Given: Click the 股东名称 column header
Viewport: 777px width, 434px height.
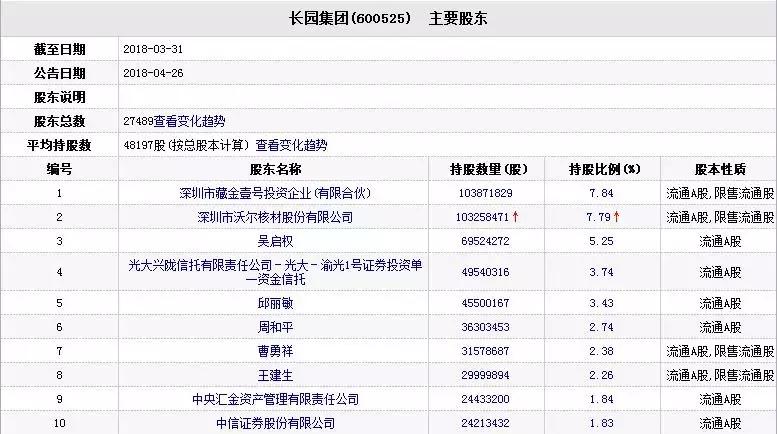Looking at the screenshot, I should [x=275, y=169].
